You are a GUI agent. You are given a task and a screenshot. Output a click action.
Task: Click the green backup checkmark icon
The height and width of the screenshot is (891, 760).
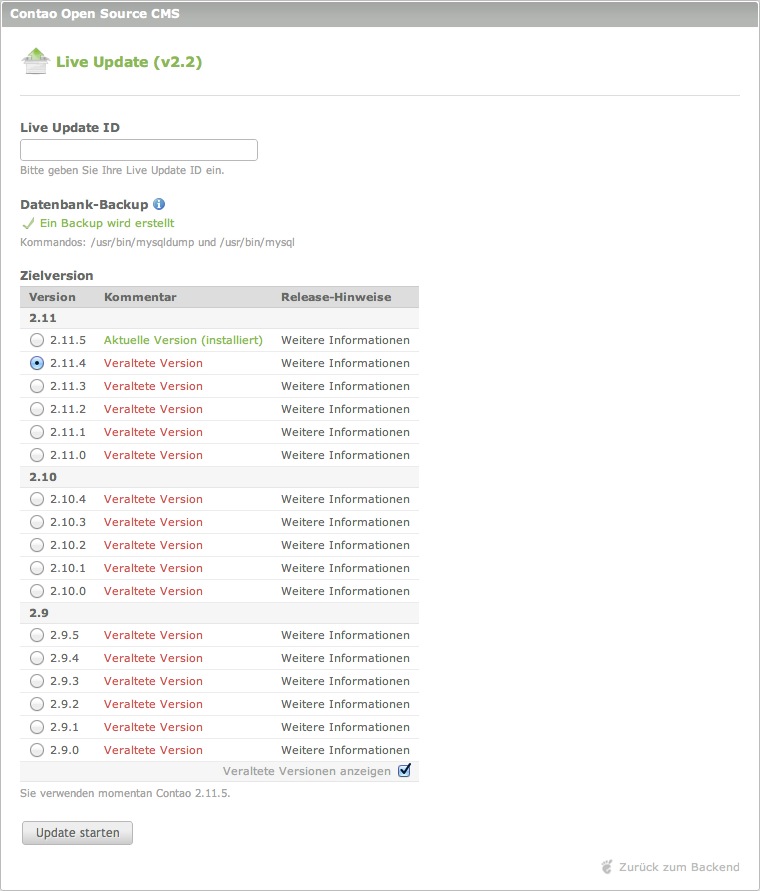pos(28,223)
